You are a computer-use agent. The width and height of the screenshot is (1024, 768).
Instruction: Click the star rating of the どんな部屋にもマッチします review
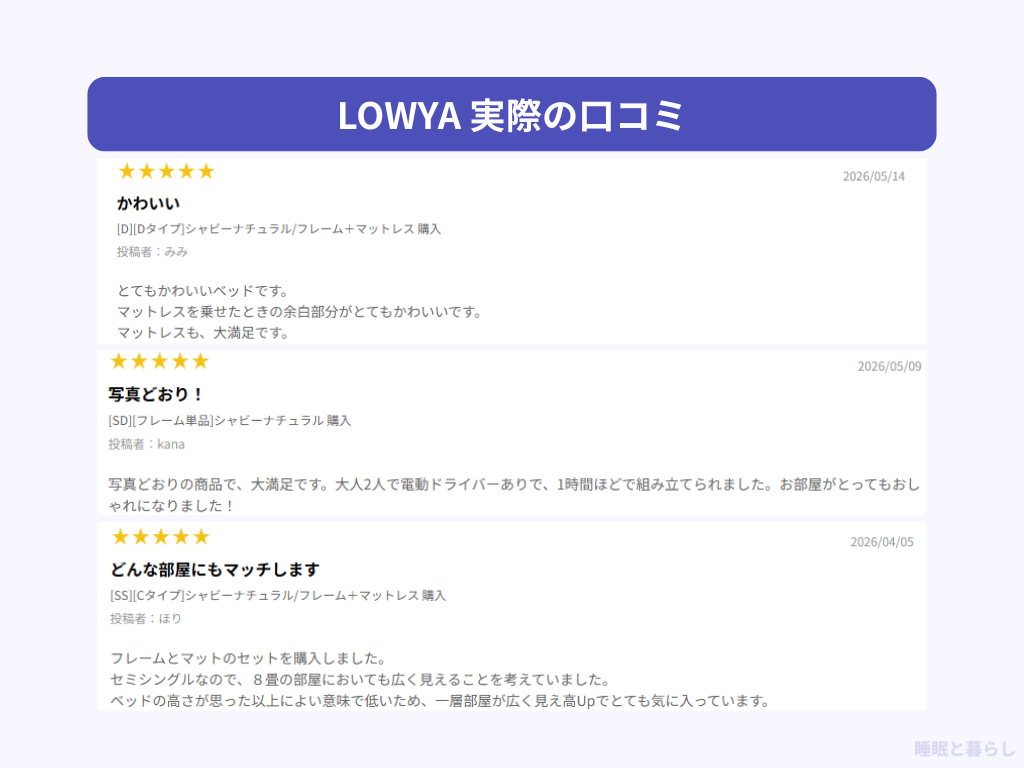tap(160, 537)
